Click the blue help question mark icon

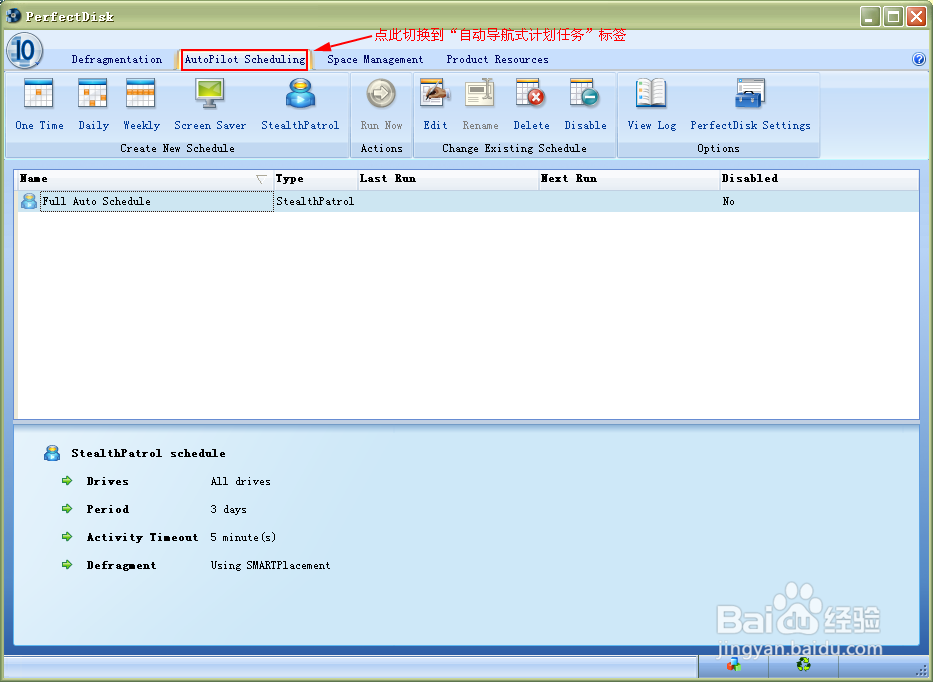coord(919,59)
